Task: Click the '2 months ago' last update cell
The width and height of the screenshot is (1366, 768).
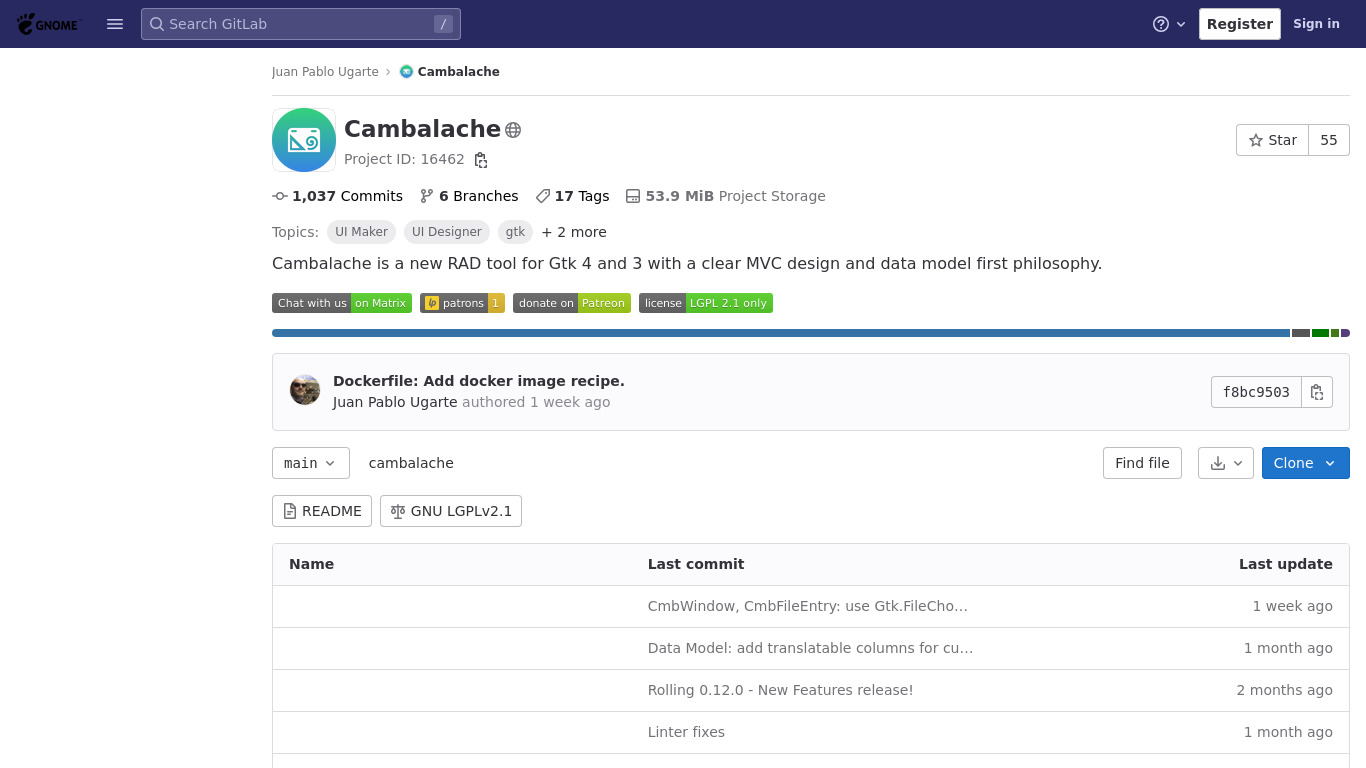Action: click(1285, 690)
